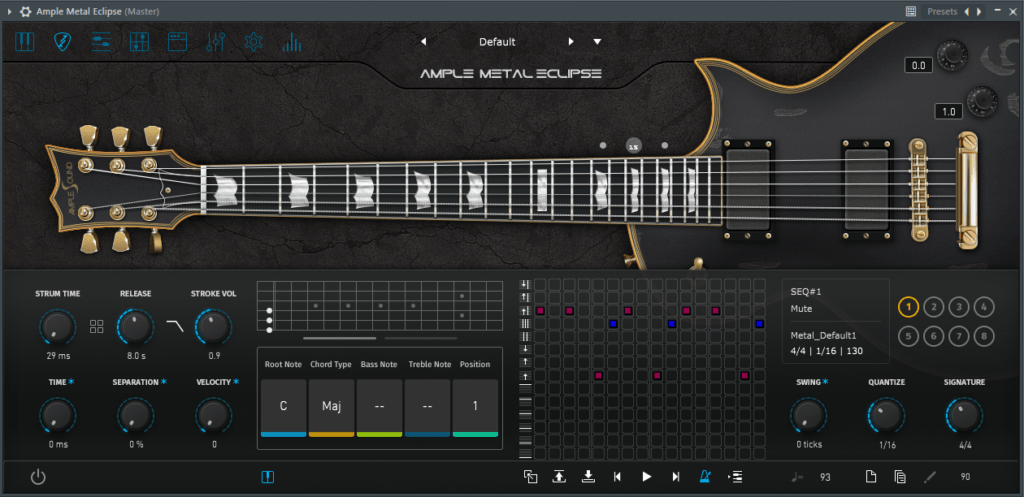1024x497 pixels.
Task: Select sequence slot 7
Action: 959,336
